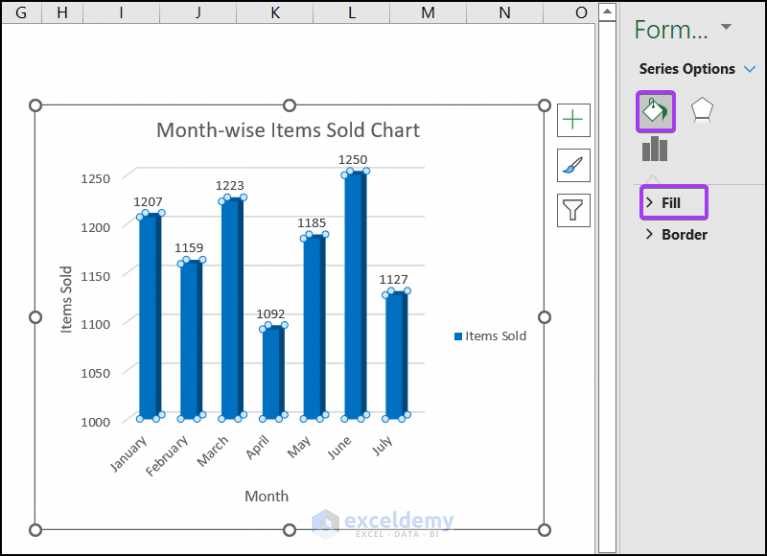Screen dimensions: 767x556
Task: Select the 1223 data label
Action: tap(229, 186)
